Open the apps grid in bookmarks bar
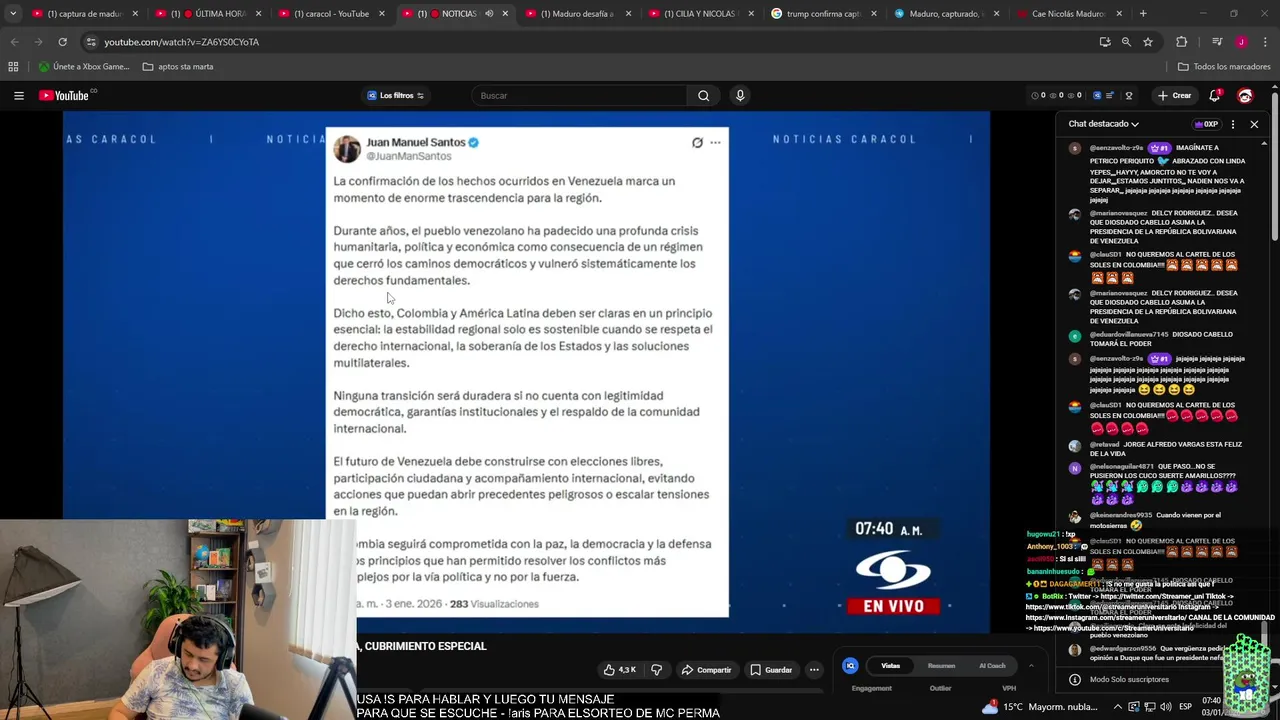The image size is (1280, 720). click(13, 67)
